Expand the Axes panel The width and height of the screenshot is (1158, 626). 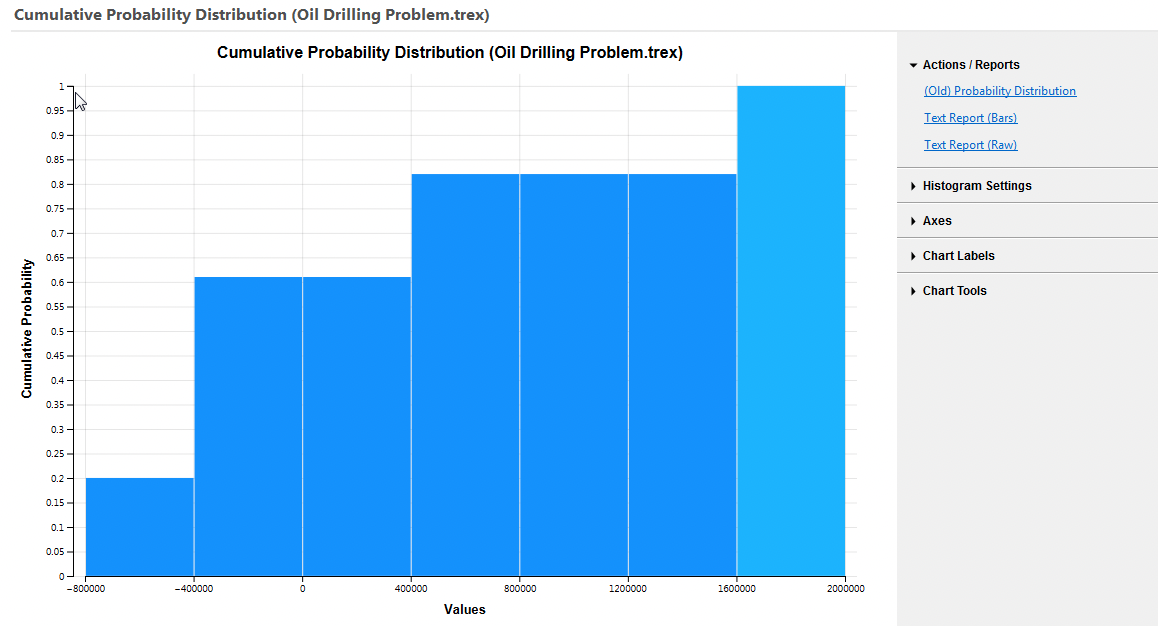tap(936, 220)
